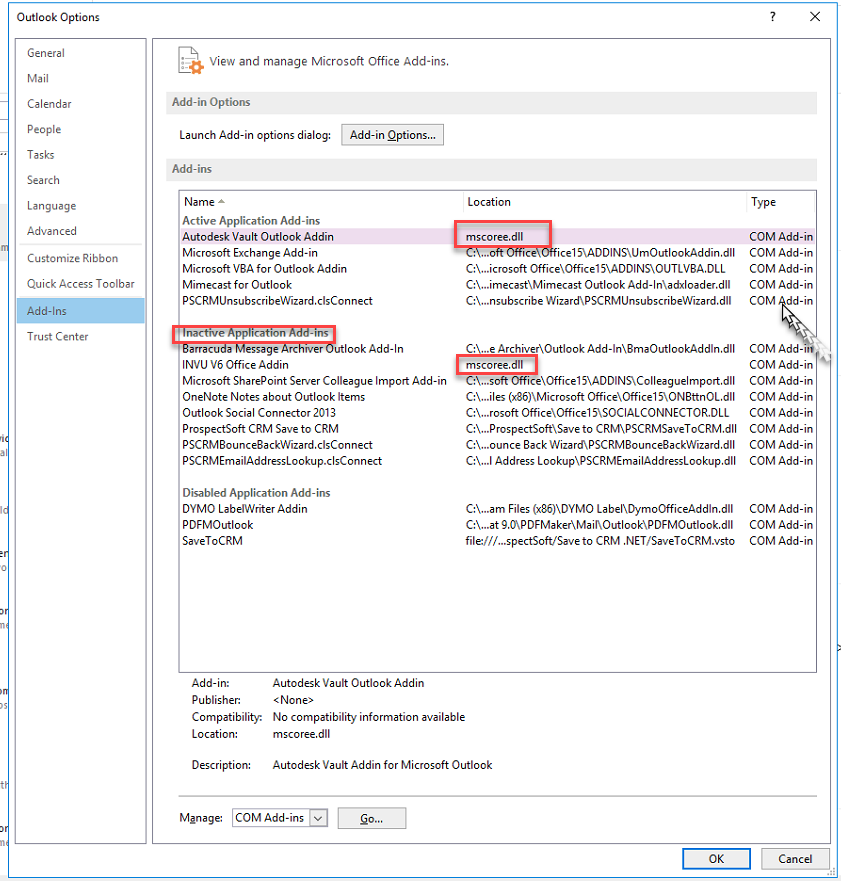Open the Customize Ribbon category

click(72, 258)
